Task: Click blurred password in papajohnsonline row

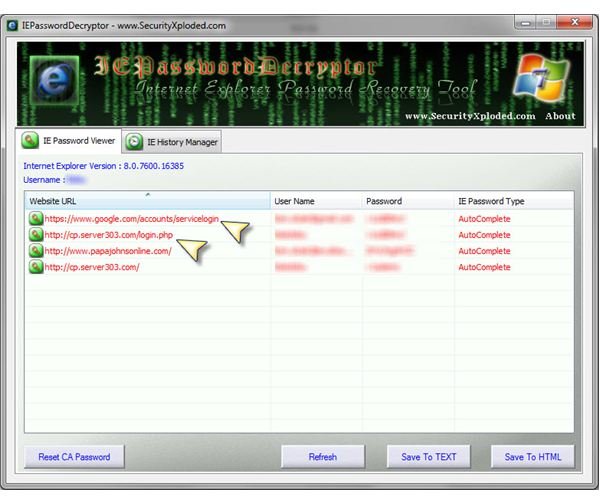Action: coord(390,251)
